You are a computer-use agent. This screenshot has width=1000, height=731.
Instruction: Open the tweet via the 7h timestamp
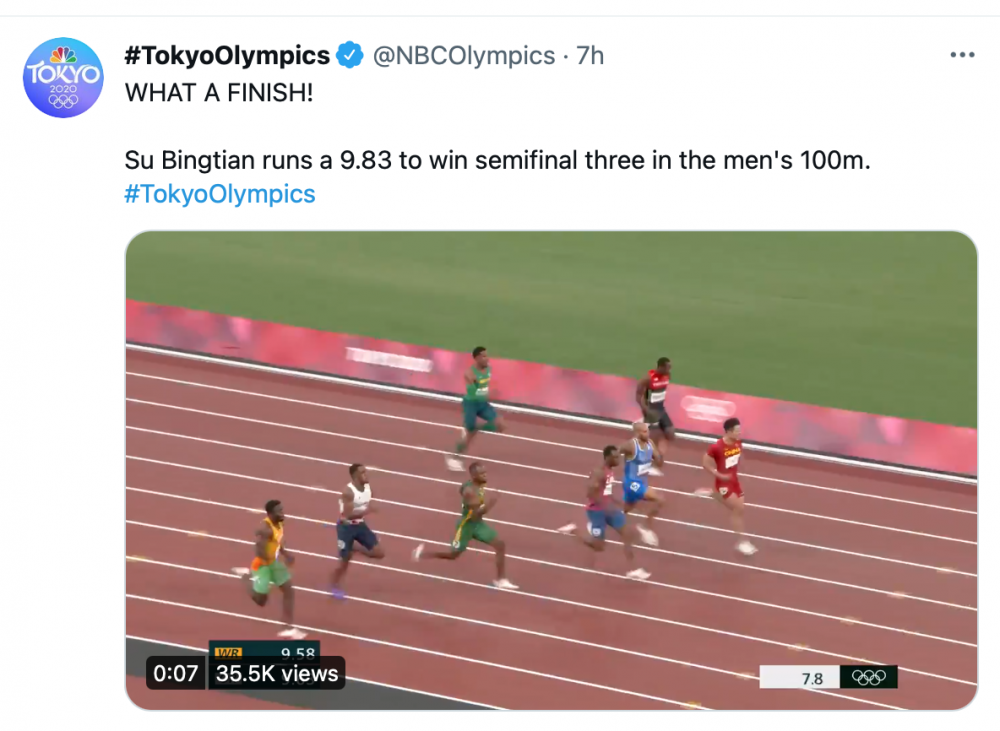590,56
